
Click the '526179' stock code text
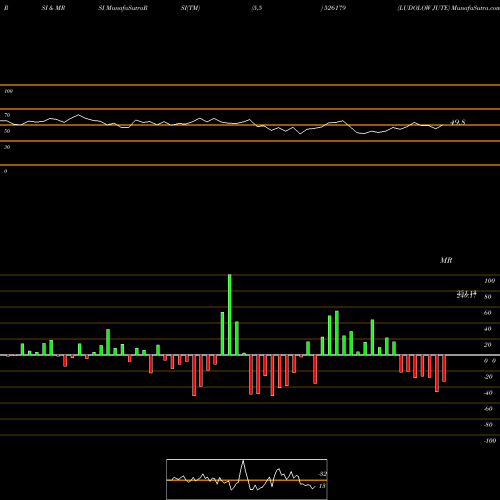334,8
